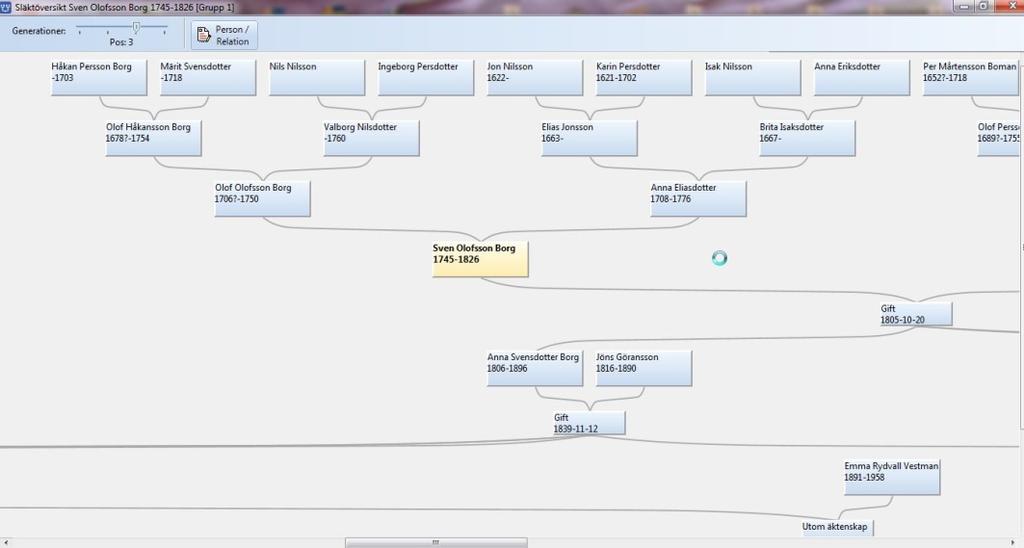This screenshot has width=1024, height=548.
Task: Click the app icon in title bar
Action: 6,7
